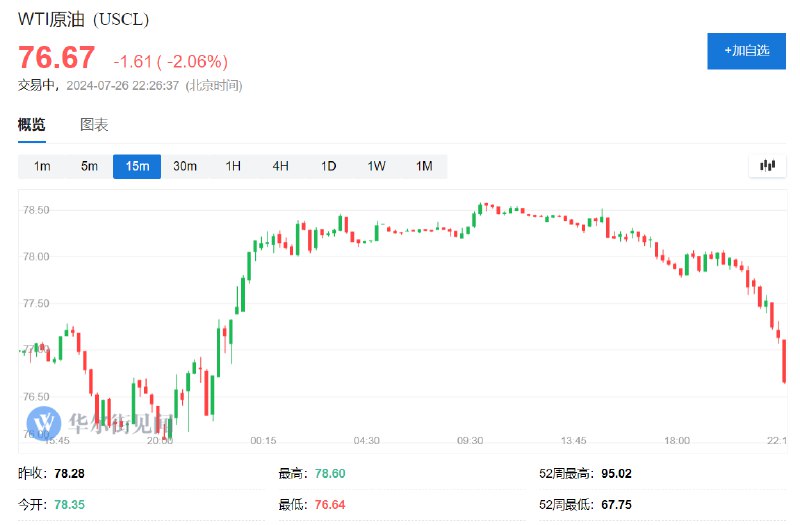Viewport: 800px width, 525px height.
Task: Click the 今开 value 78.35
Action: click(69, 505)
